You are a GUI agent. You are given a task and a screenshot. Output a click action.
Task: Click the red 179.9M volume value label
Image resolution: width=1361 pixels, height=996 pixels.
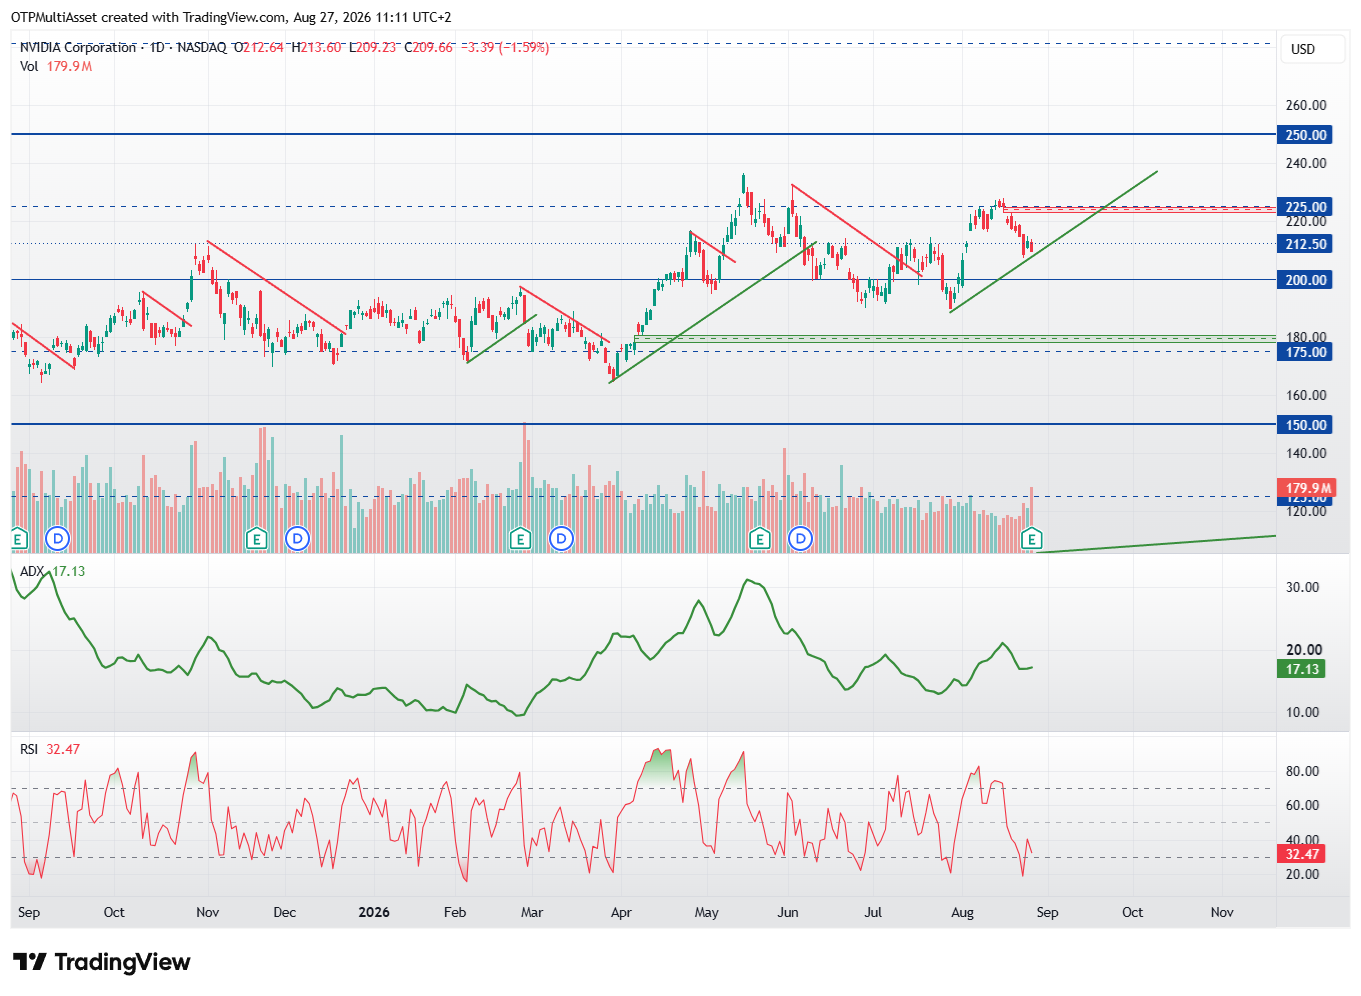tap(1307, 488)
